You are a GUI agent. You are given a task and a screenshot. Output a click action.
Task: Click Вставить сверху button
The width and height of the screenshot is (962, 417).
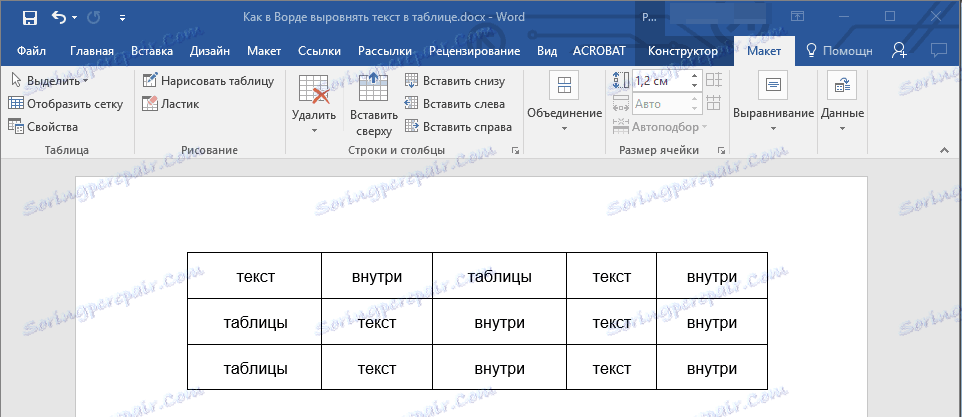374,104
